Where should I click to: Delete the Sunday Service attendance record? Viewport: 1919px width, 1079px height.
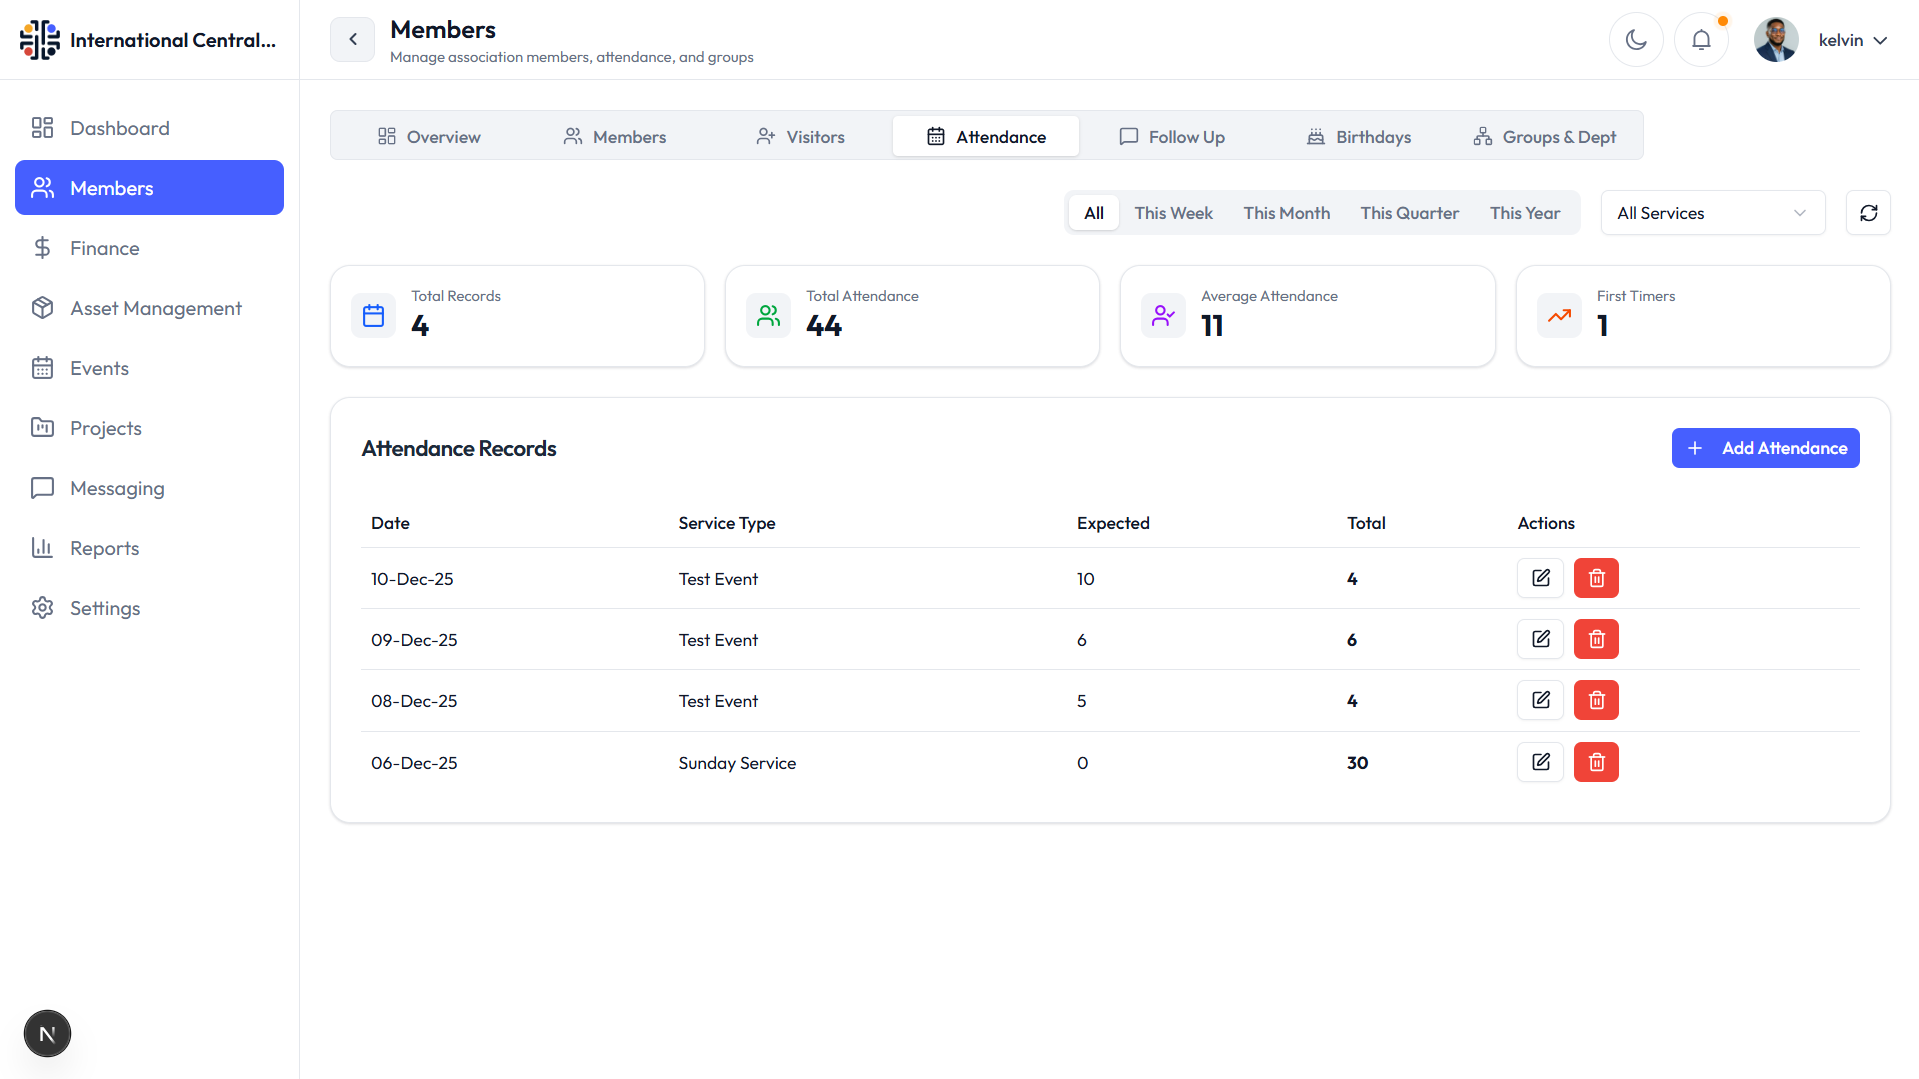(x=1596, y=761)
